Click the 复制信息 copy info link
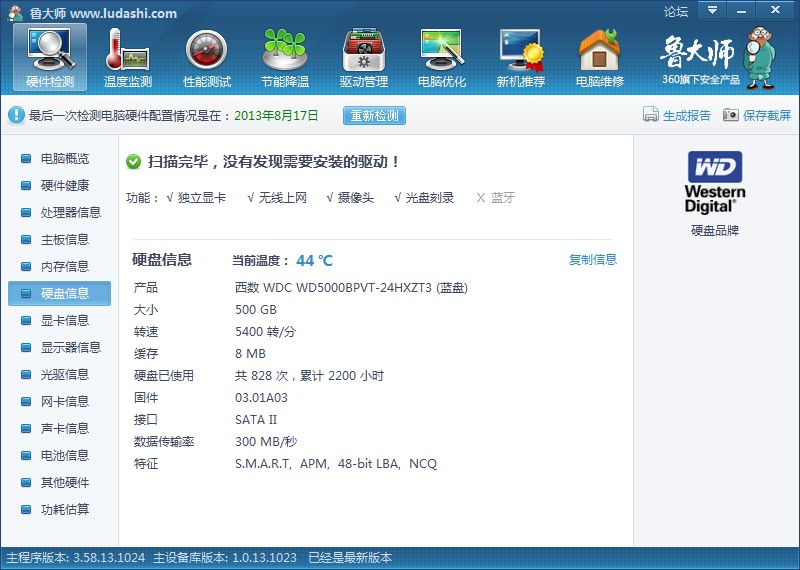 pyautogui.click(x=593, y=260)
